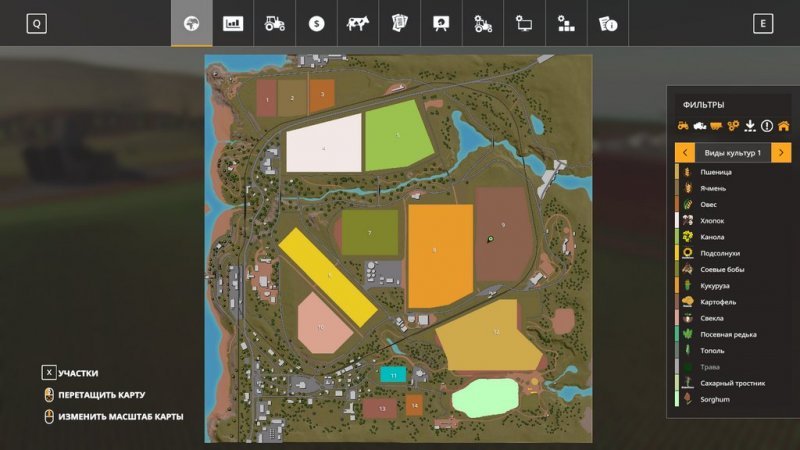Open the display settings monitor tab

coord(524,23)
